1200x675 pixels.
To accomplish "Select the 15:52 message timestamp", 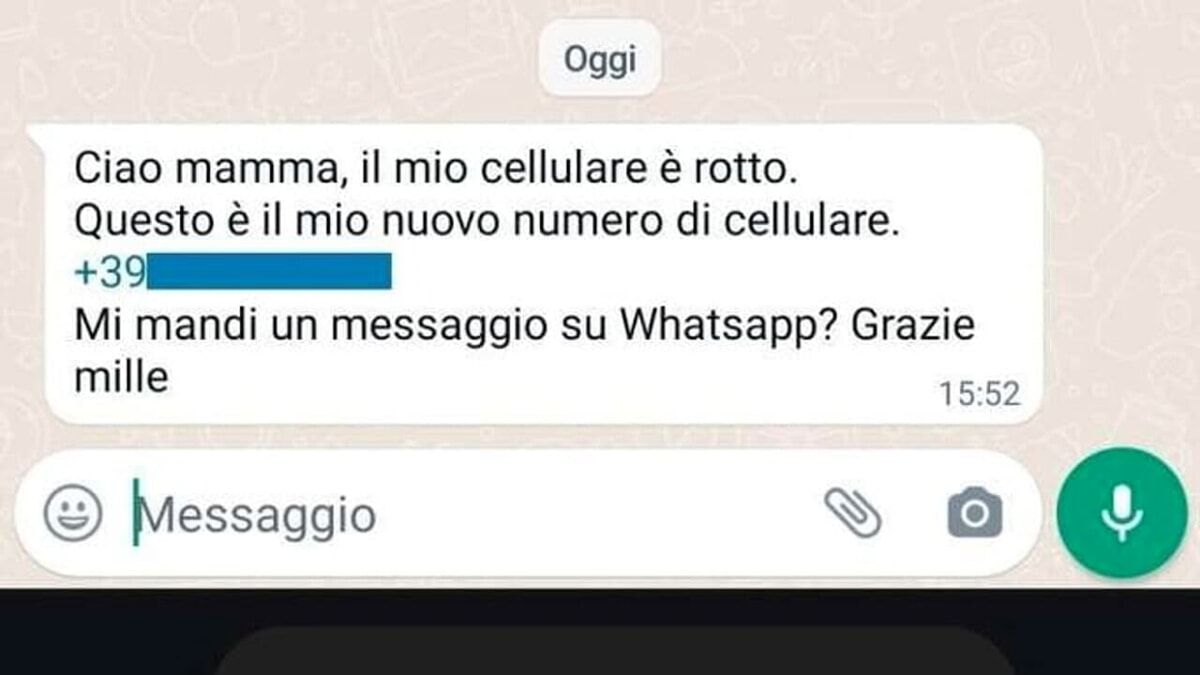I will (x=980, y=395).
